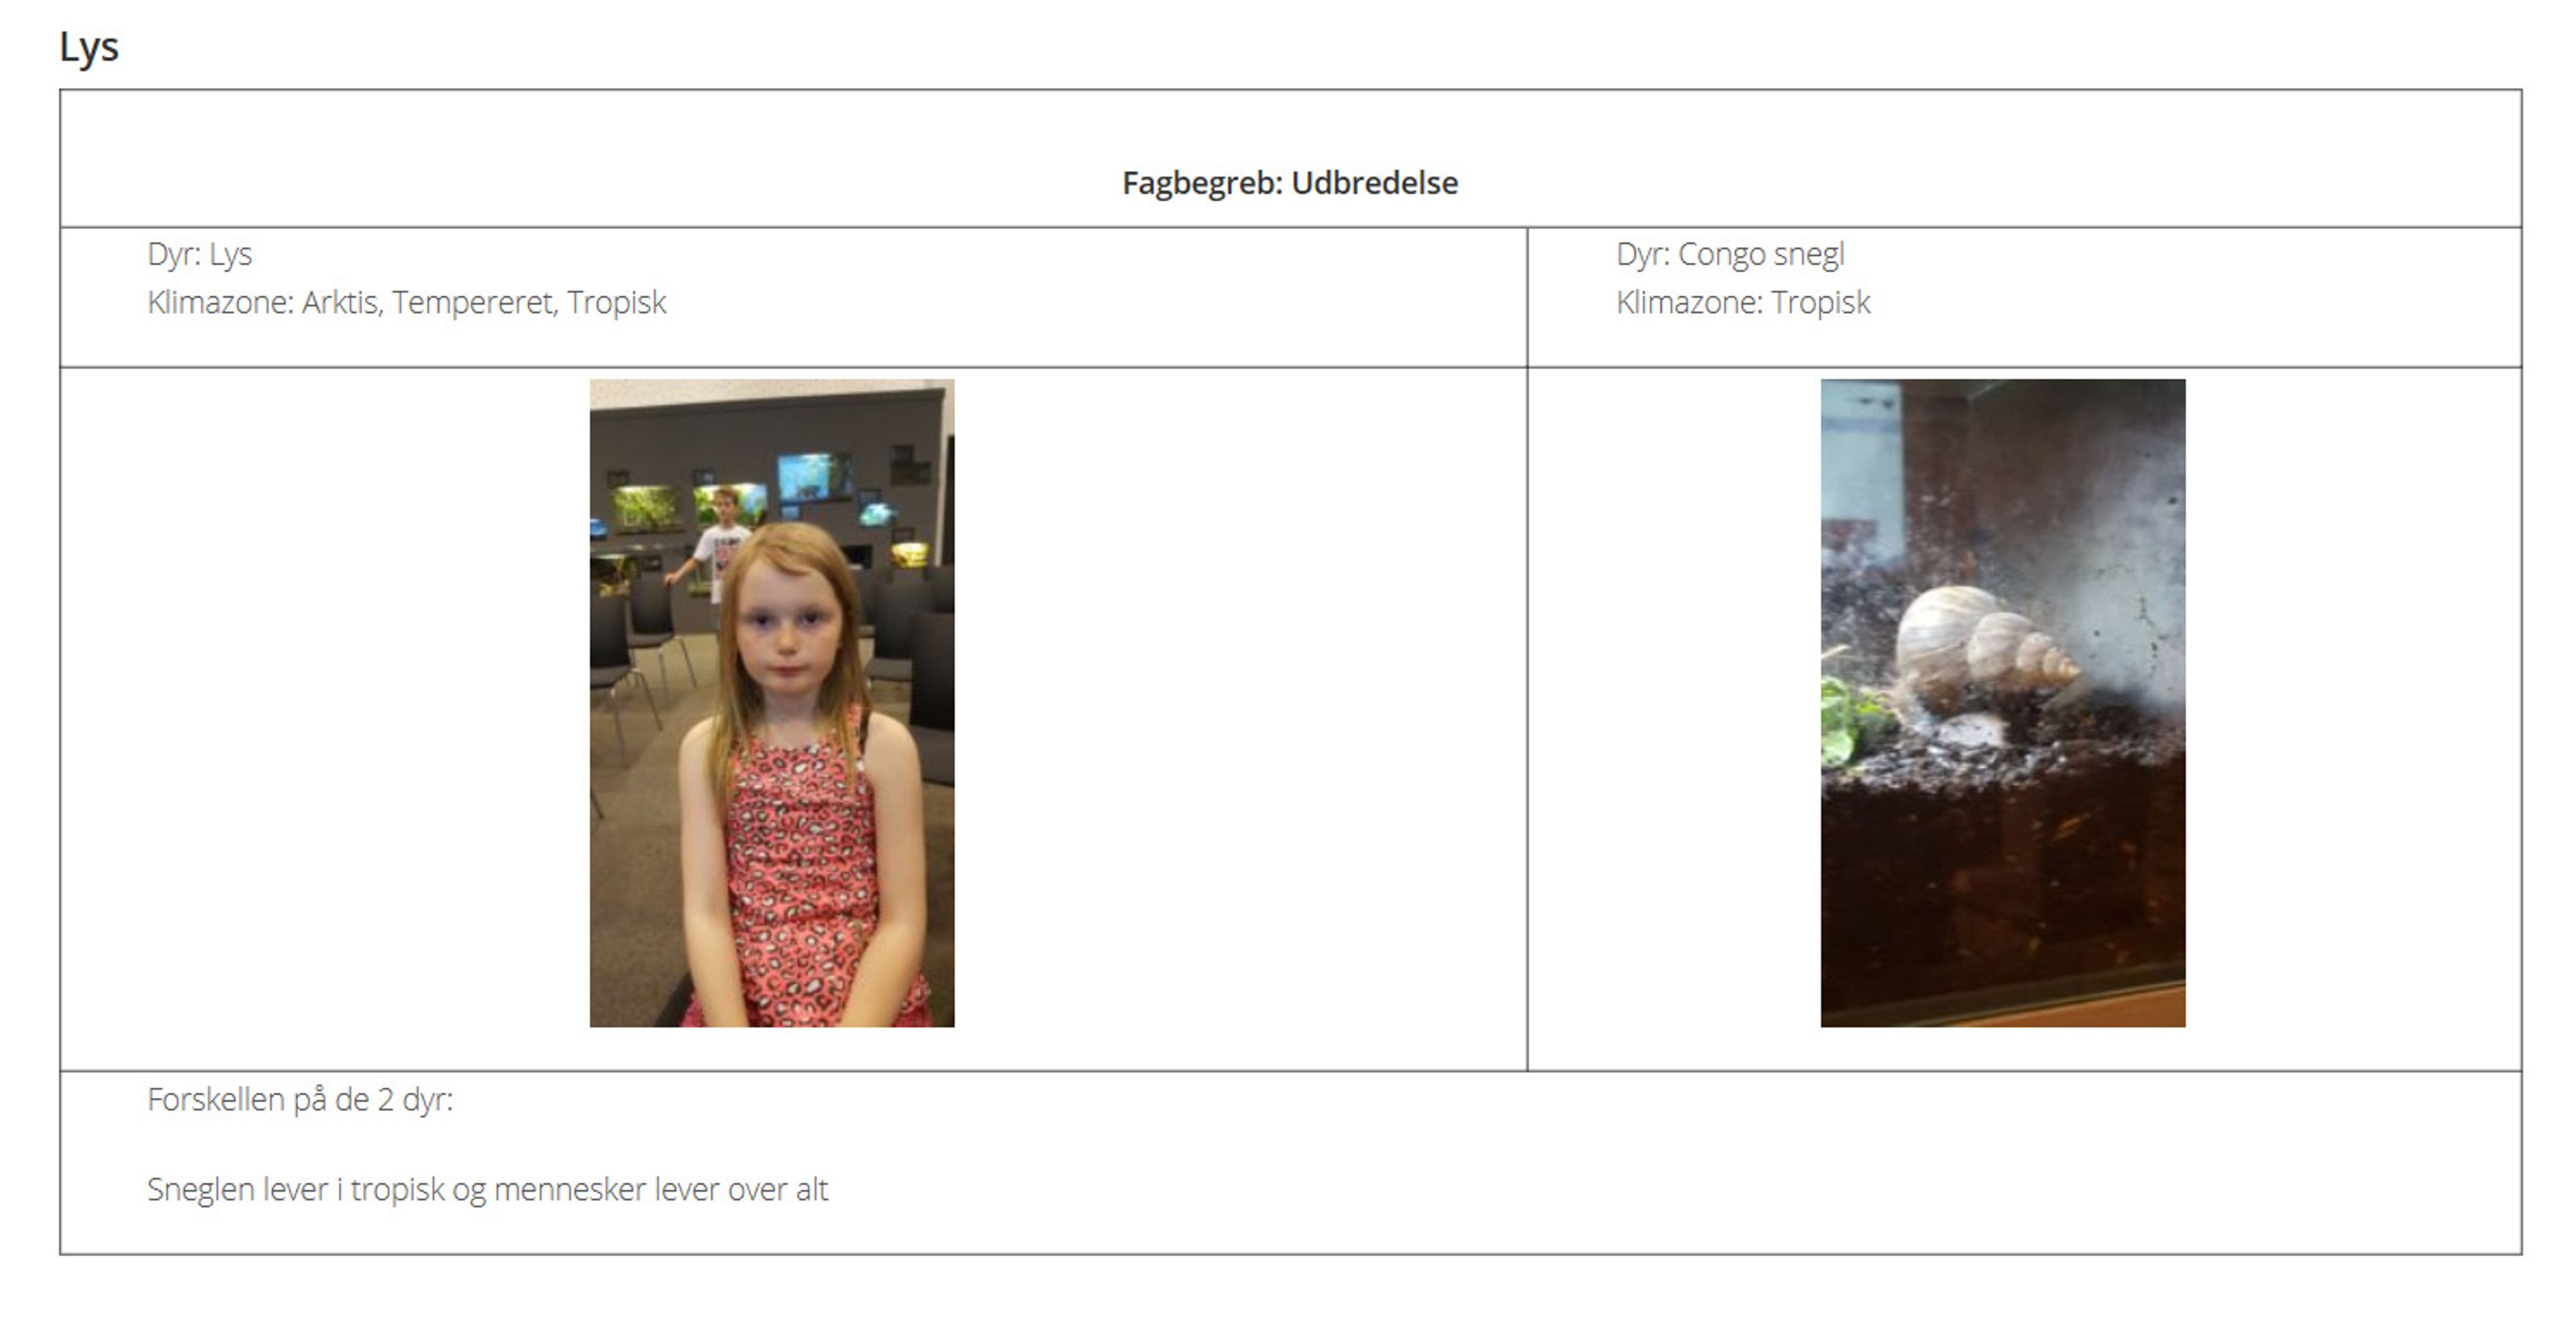2576x1328 pixels.
Task: Click the word "Sneglen" in the bottom sentence
Action: pyautogui.click(x=201, y=1189)
